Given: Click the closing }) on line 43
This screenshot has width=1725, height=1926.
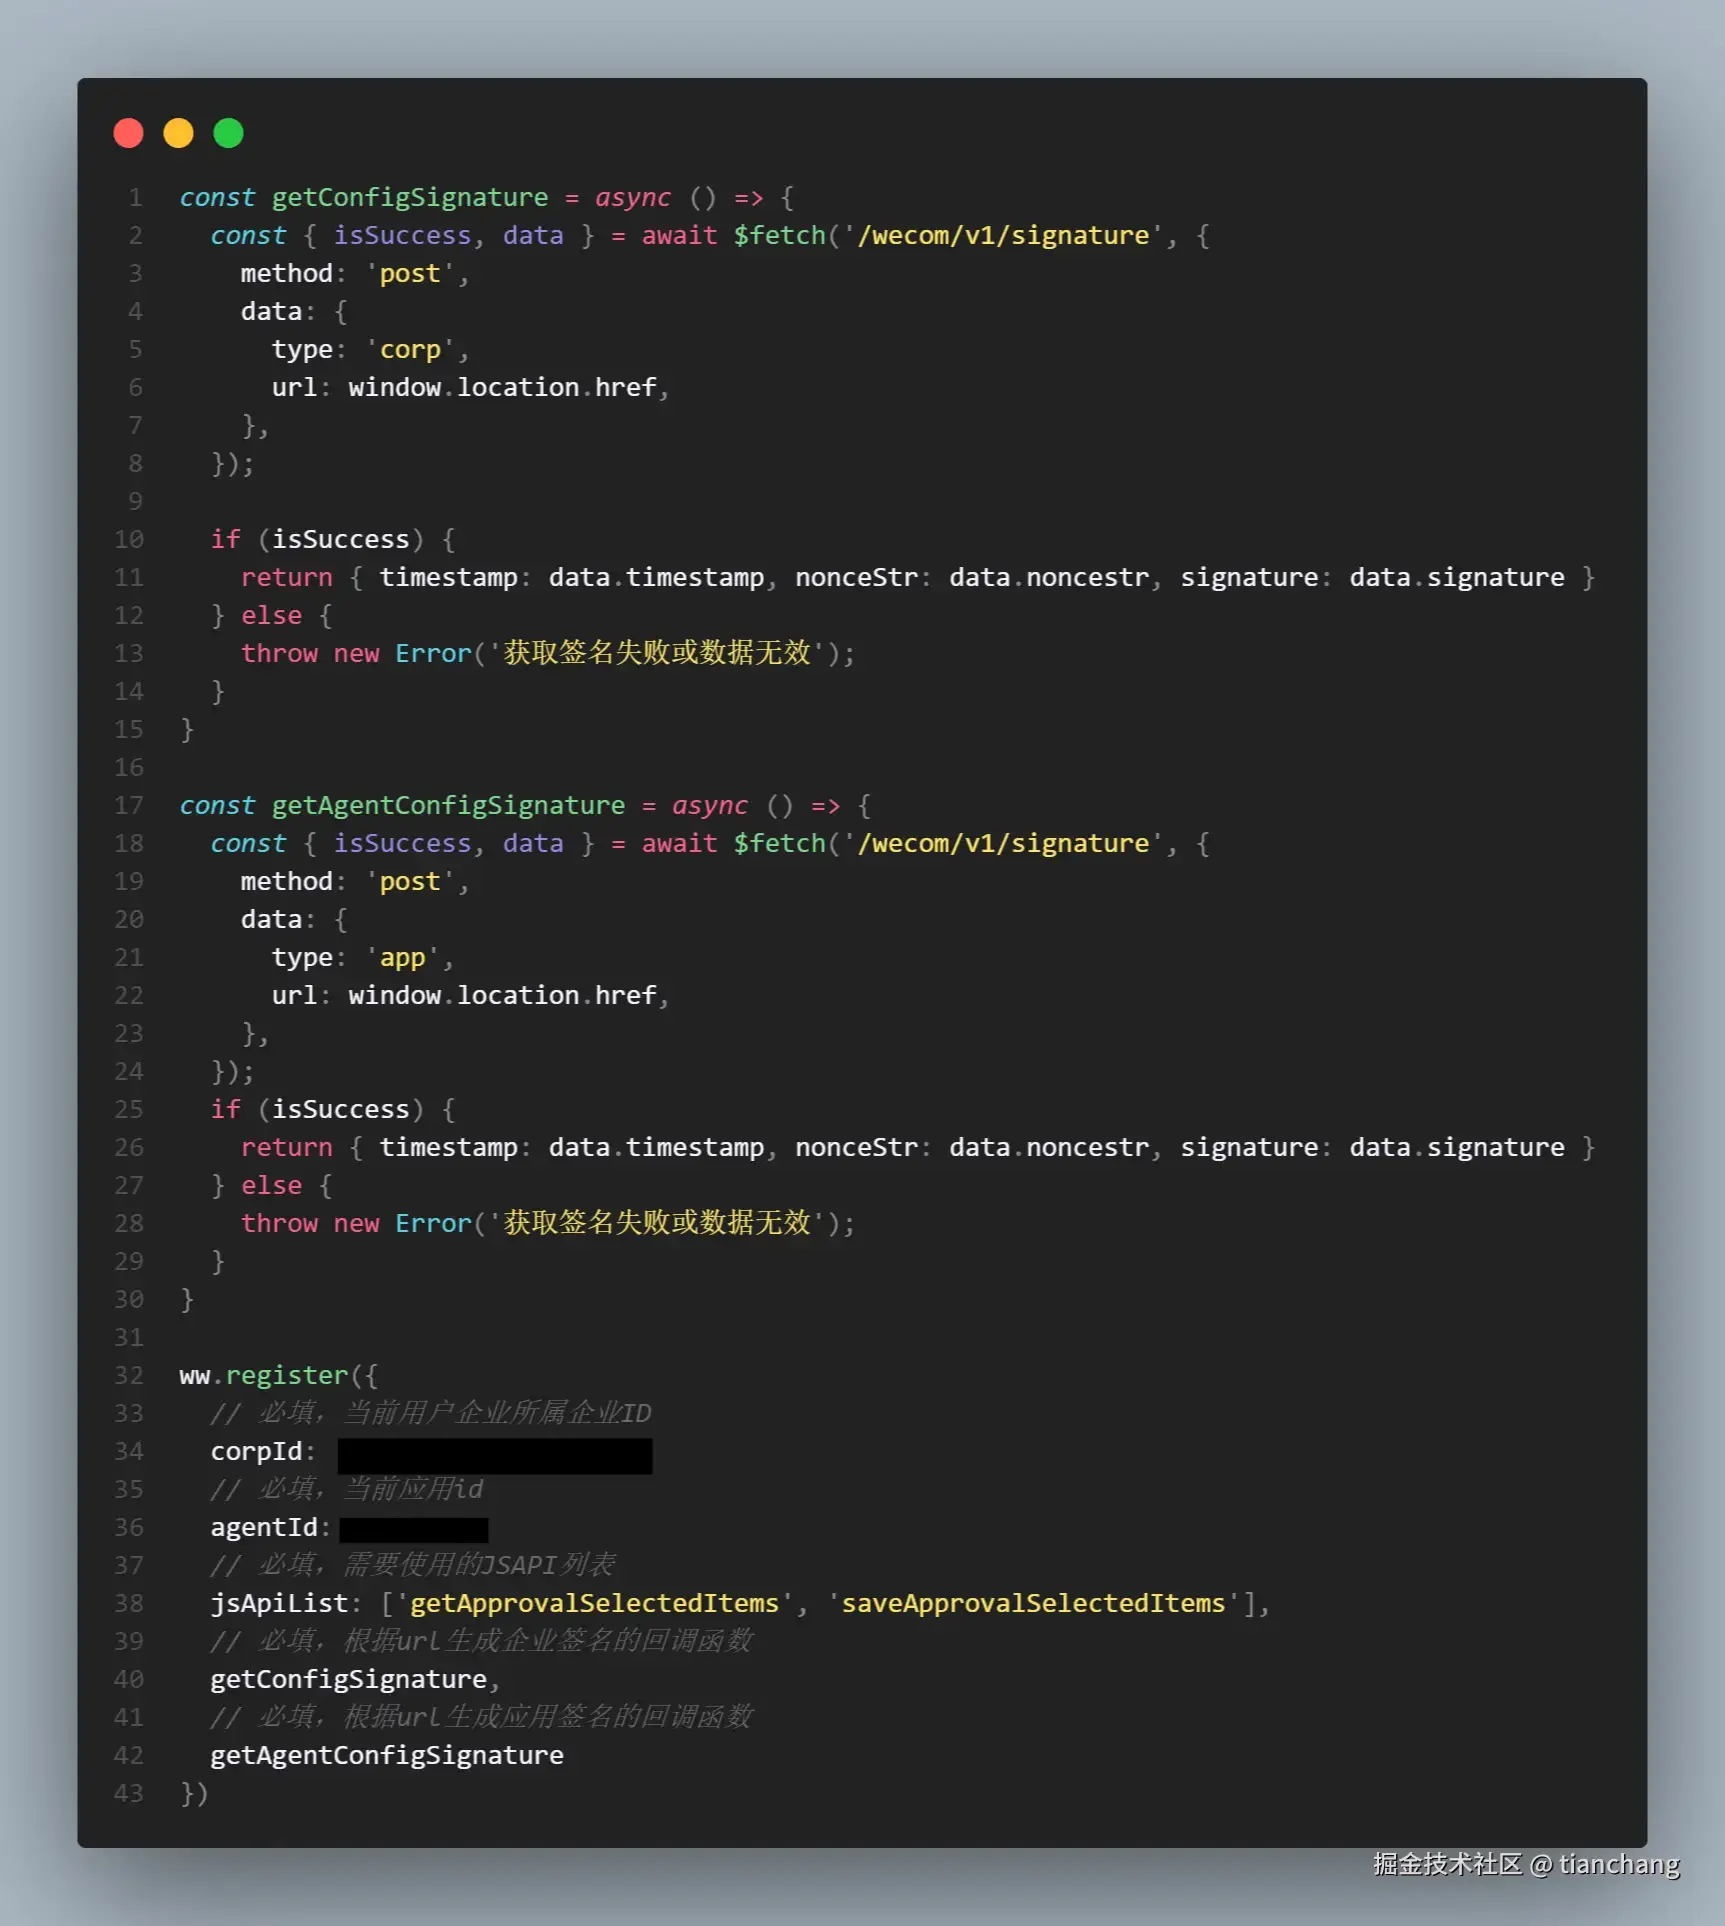Looking at the screenshot, I should click(x=192, y=1793).
